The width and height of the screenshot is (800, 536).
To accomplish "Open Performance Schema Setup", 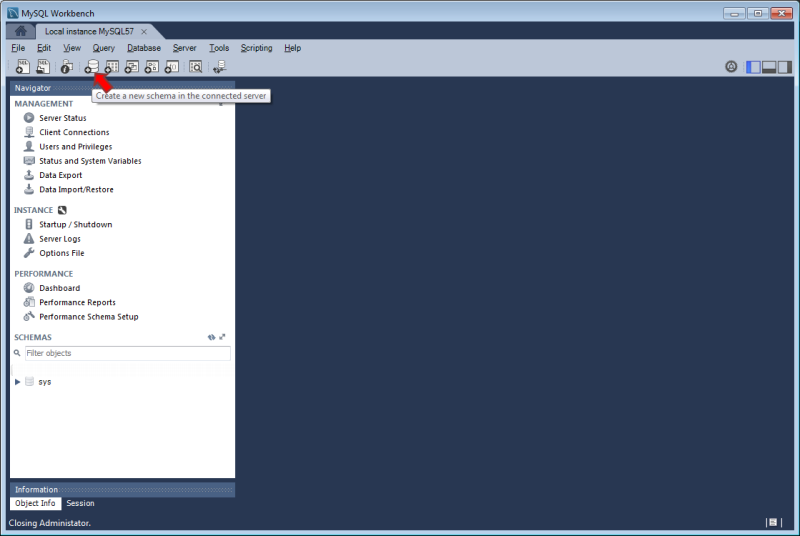I will 89,317.
